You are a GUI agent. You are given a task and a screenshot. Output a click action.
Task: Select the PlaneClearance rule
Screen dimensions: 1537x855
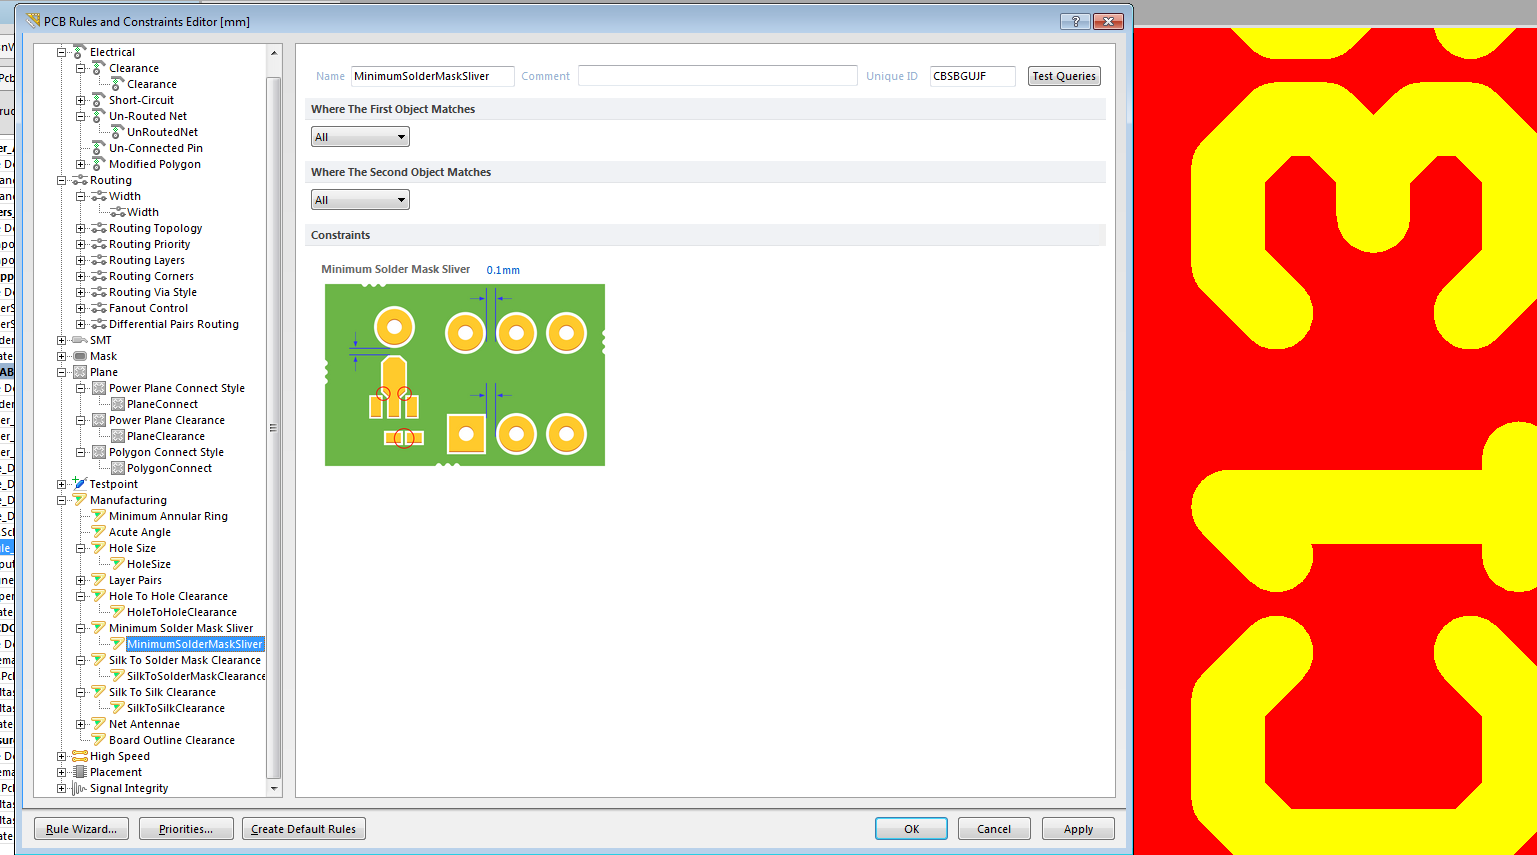(x=166, y=436)
